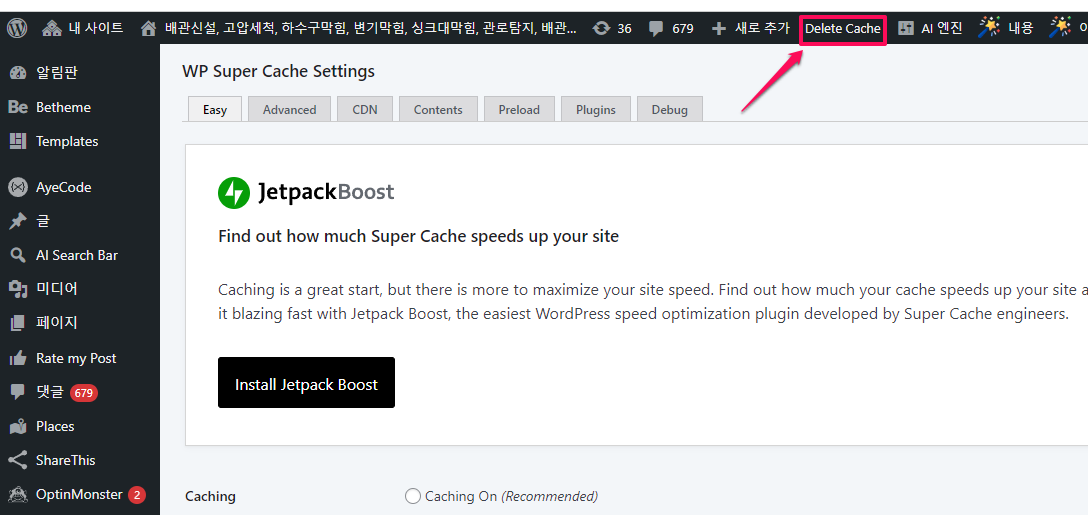Click the JetpackBoost wordmark text
The width and height of the screenshot is (1088, 515).
(x=326, y=192)
